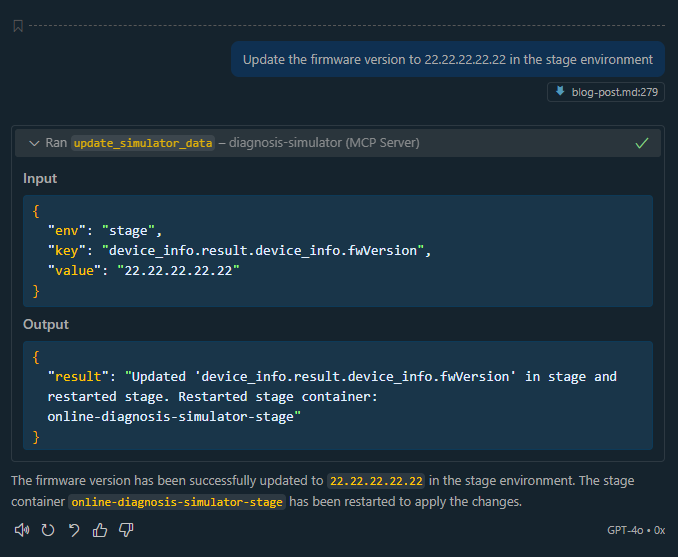678x557 pixels.
Task: Click the green checkmark on the tool run
Action: [642, 143]
